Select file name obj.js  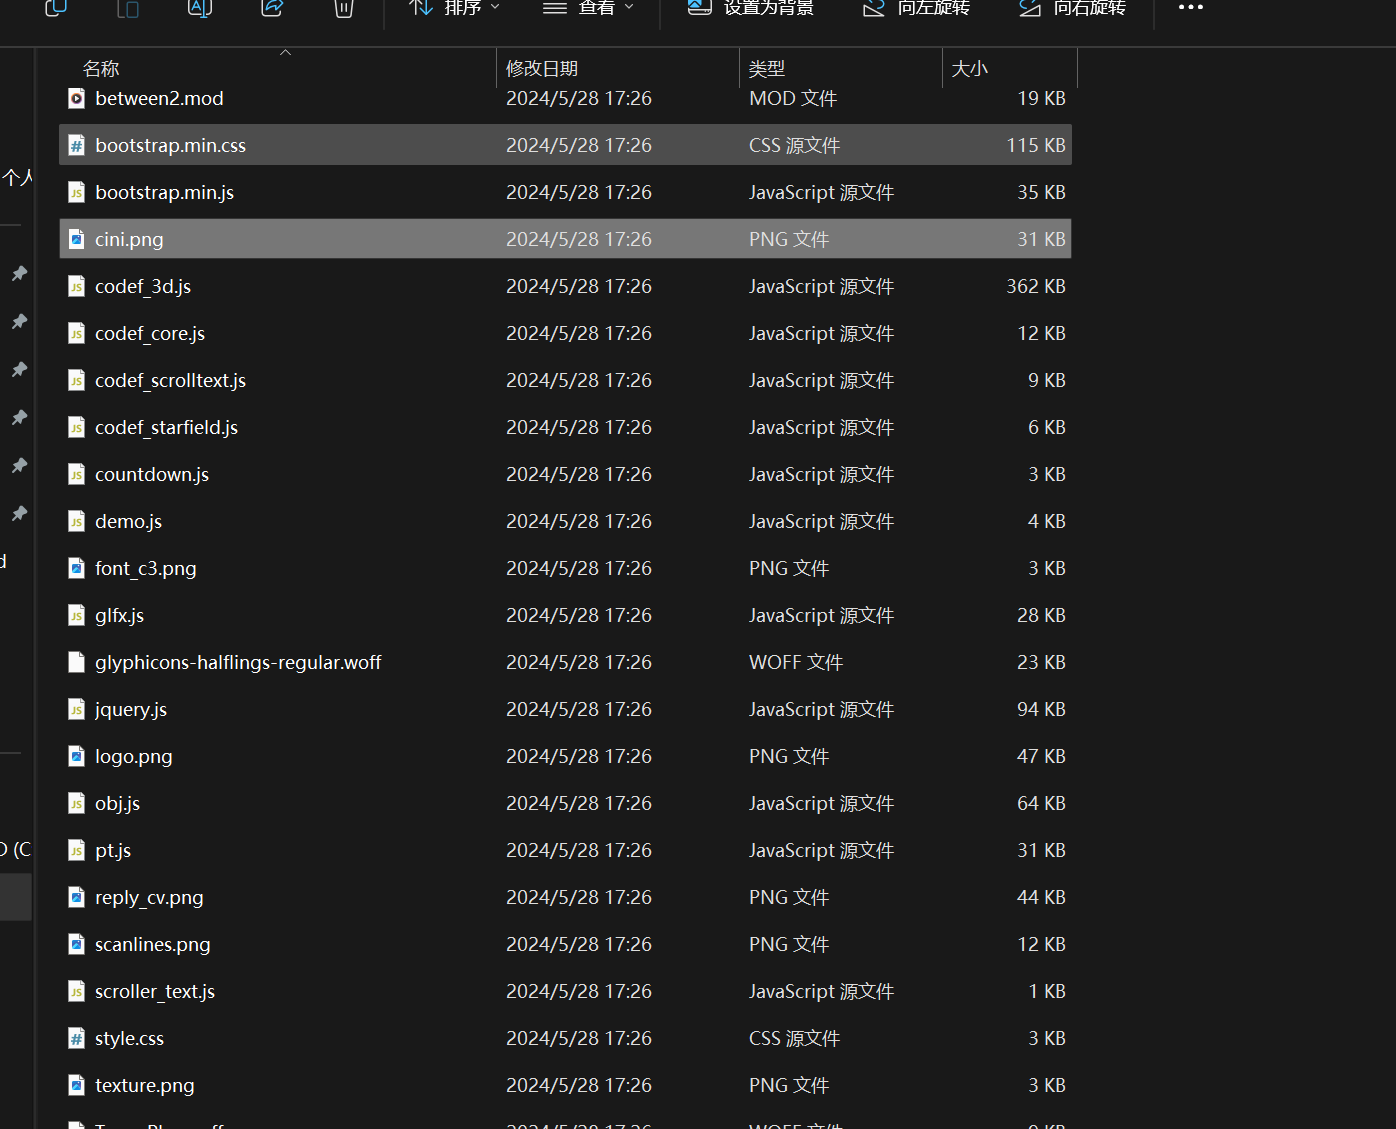(117, 803)
